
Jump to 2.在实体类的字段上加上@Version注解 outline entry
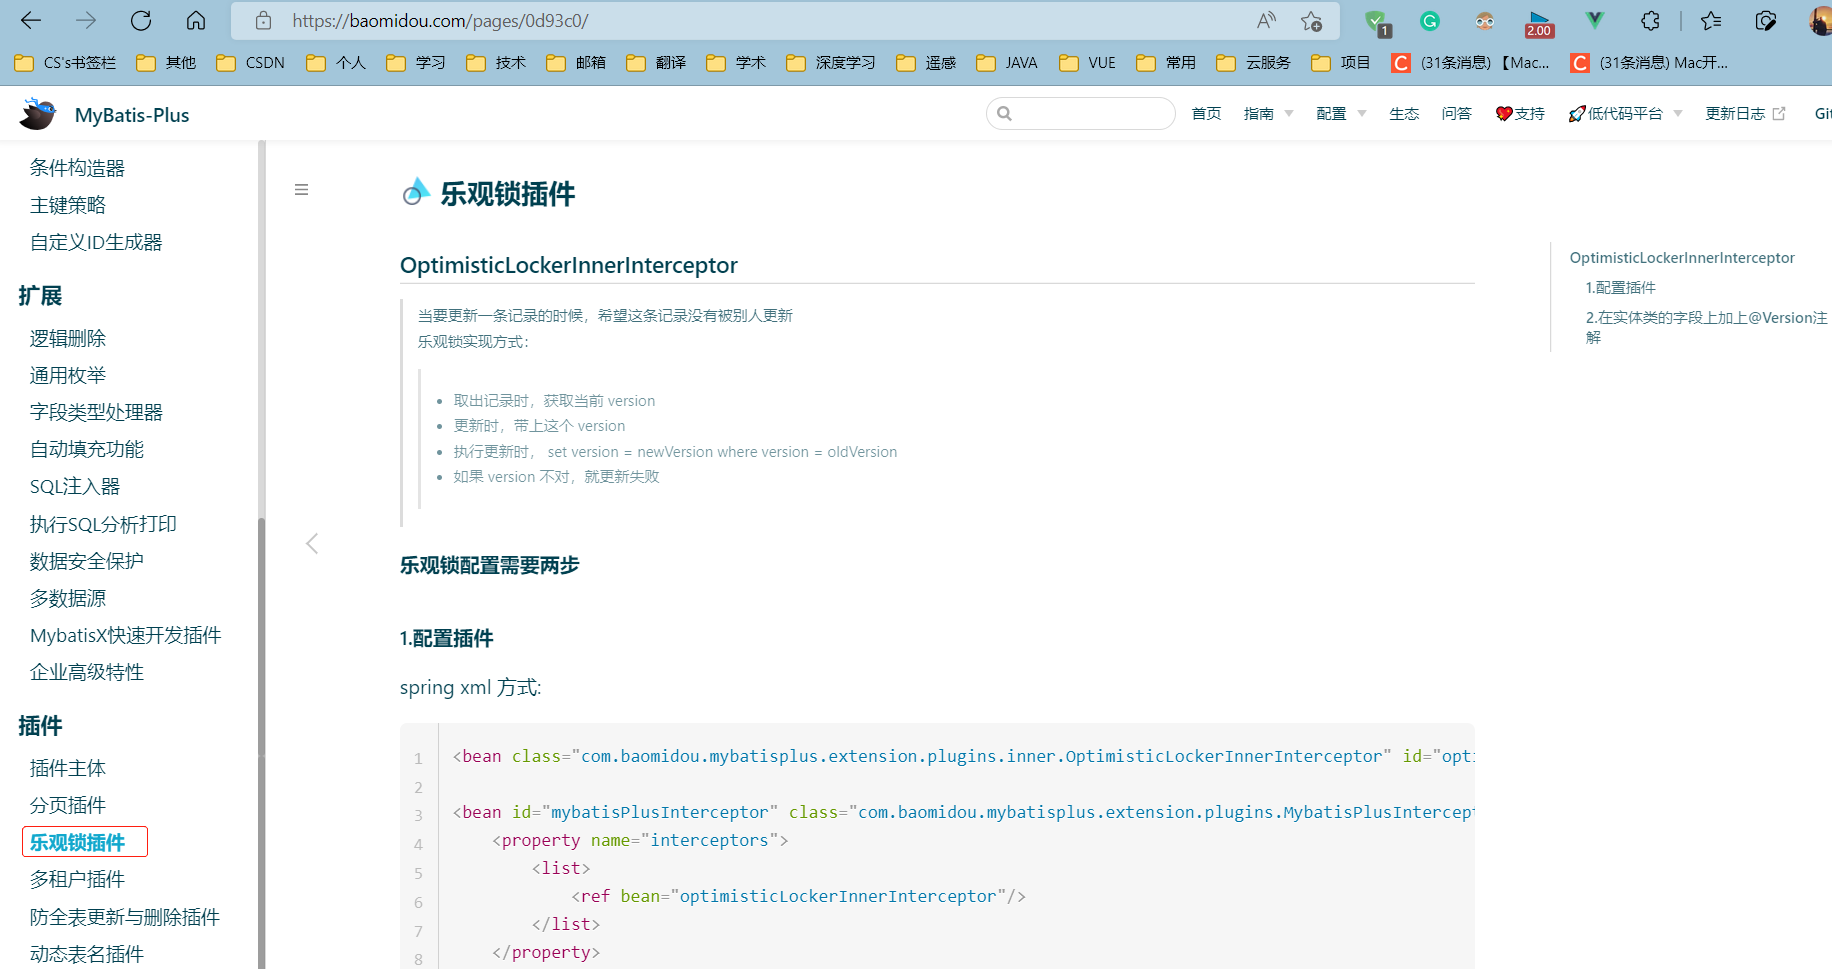(x=1706, y=327)
